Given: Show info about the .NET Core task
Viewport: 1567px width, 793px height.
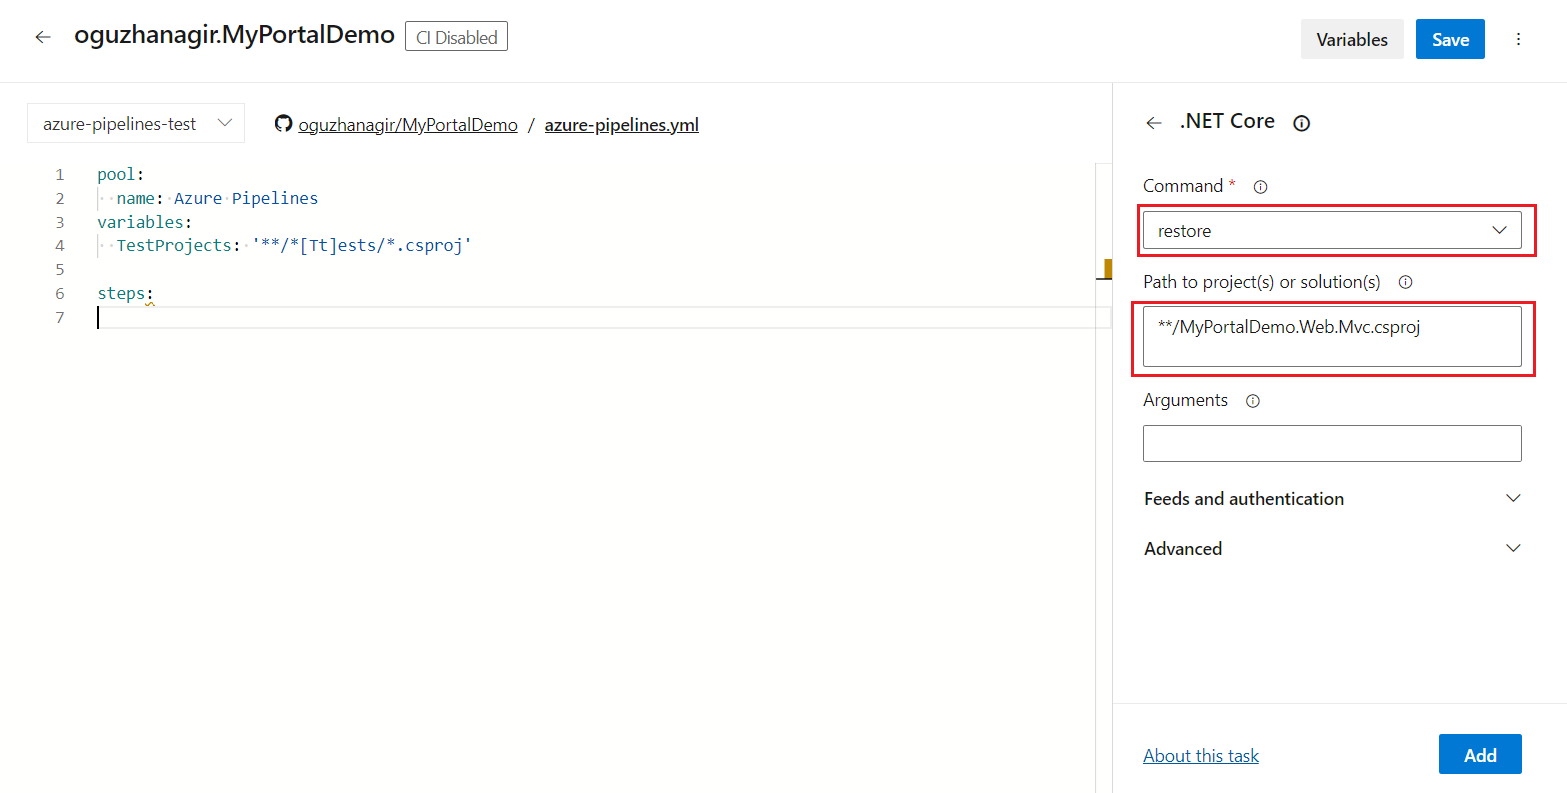Looking at the screenshot, I should (1301, 123).
